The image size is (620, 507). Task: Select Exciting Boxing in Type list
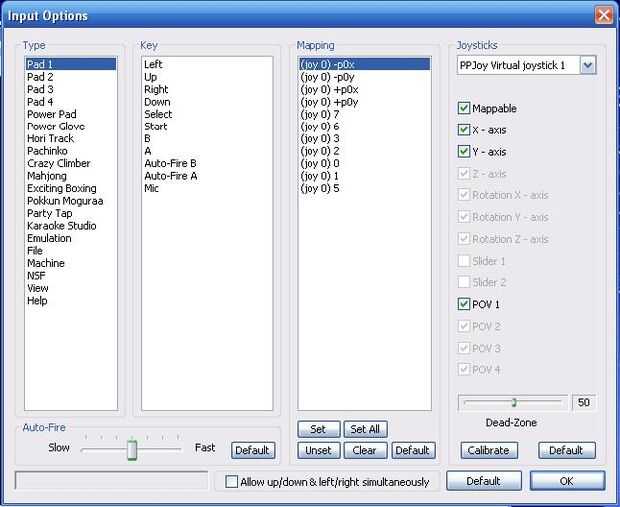coord(71,188)
